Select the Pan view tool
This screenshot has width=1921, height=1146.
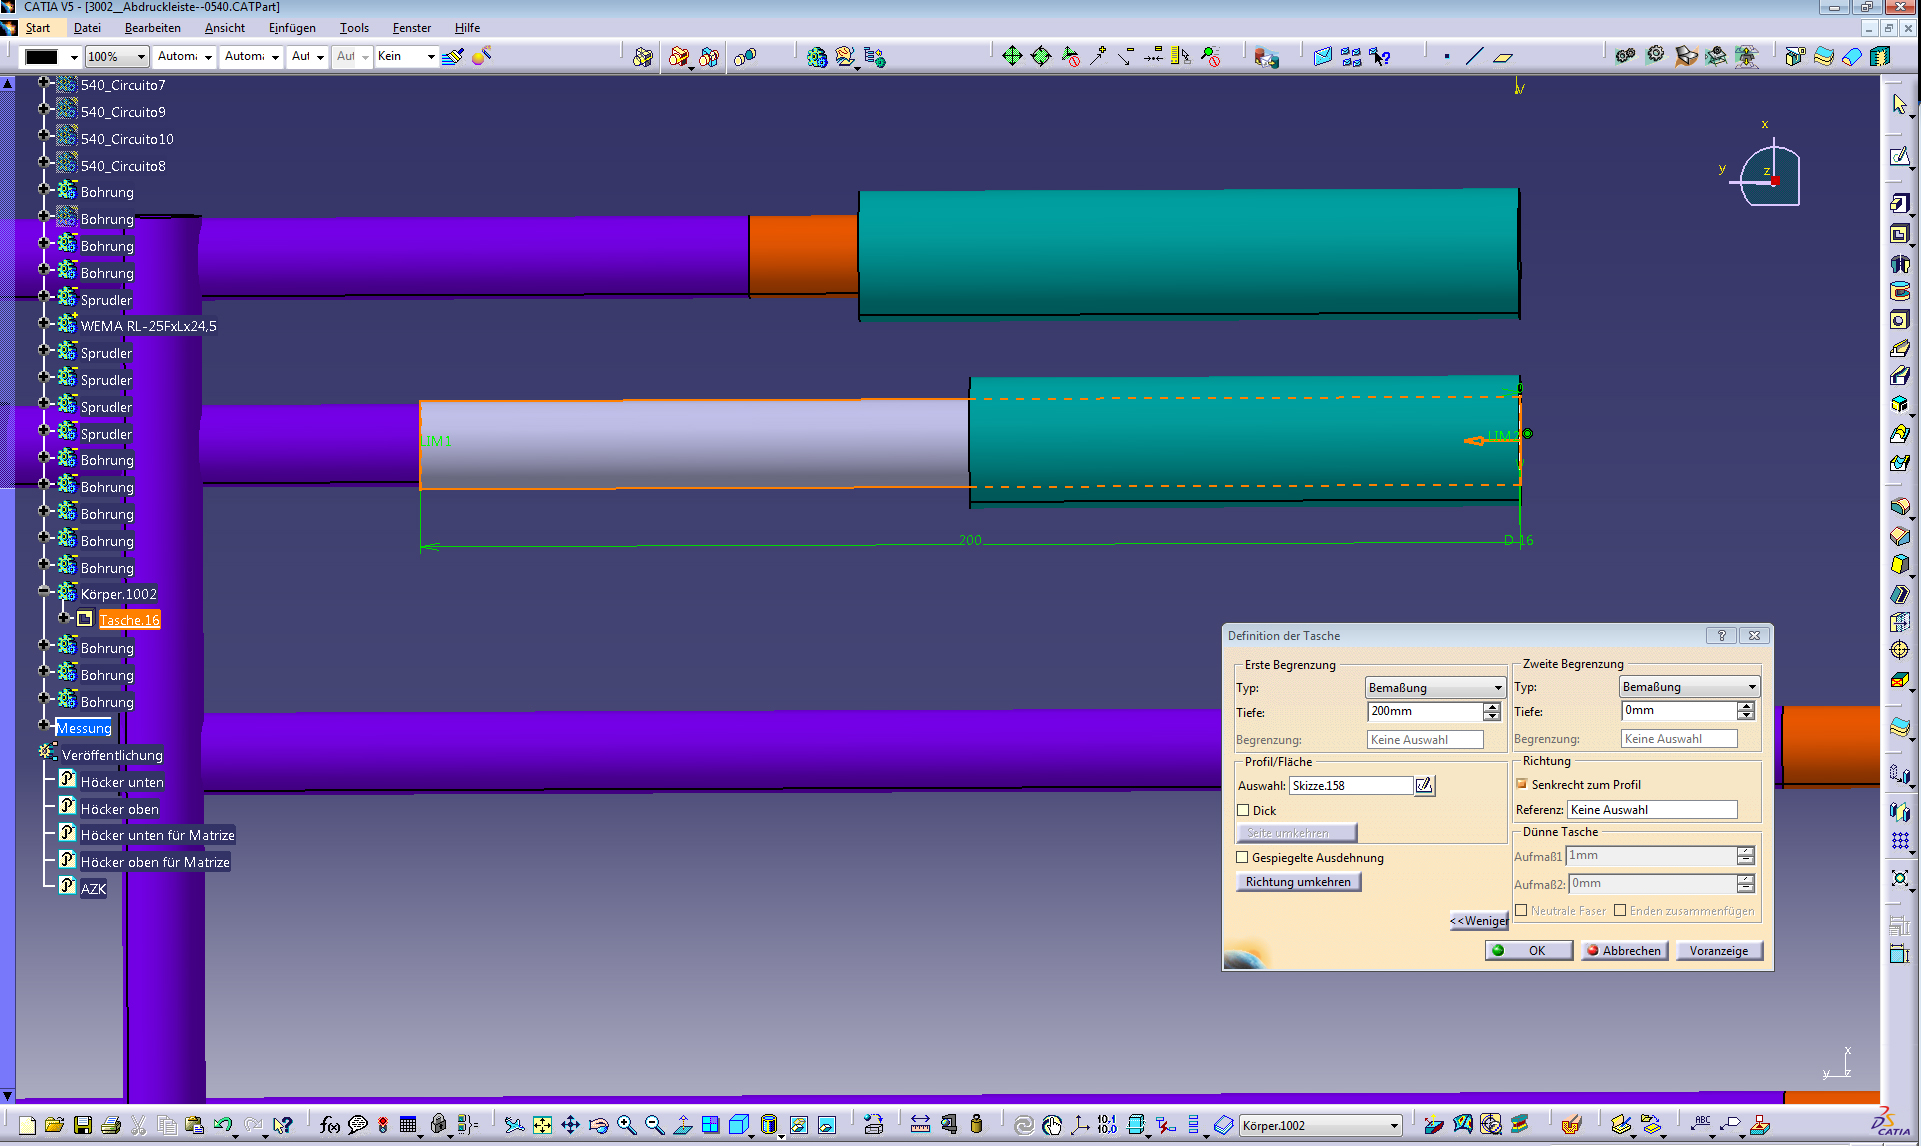570,1125
